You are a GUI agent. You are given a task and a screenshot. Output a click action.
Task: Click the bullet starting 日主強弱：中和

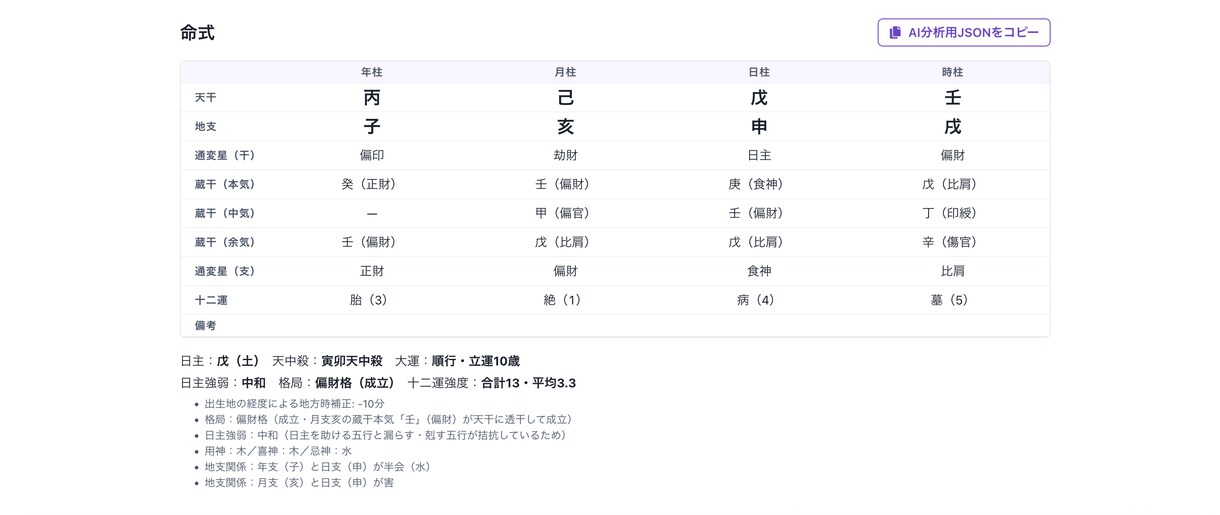[x=389, y=435]
